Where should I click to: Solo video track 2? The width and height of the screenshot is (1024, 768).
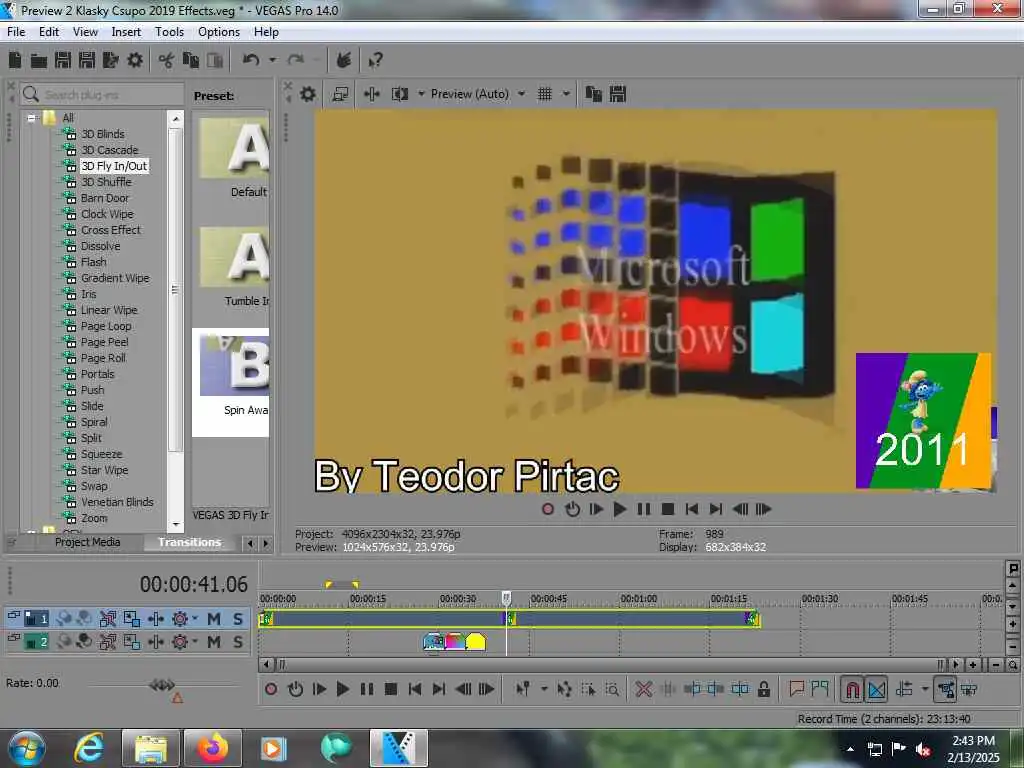238,642
